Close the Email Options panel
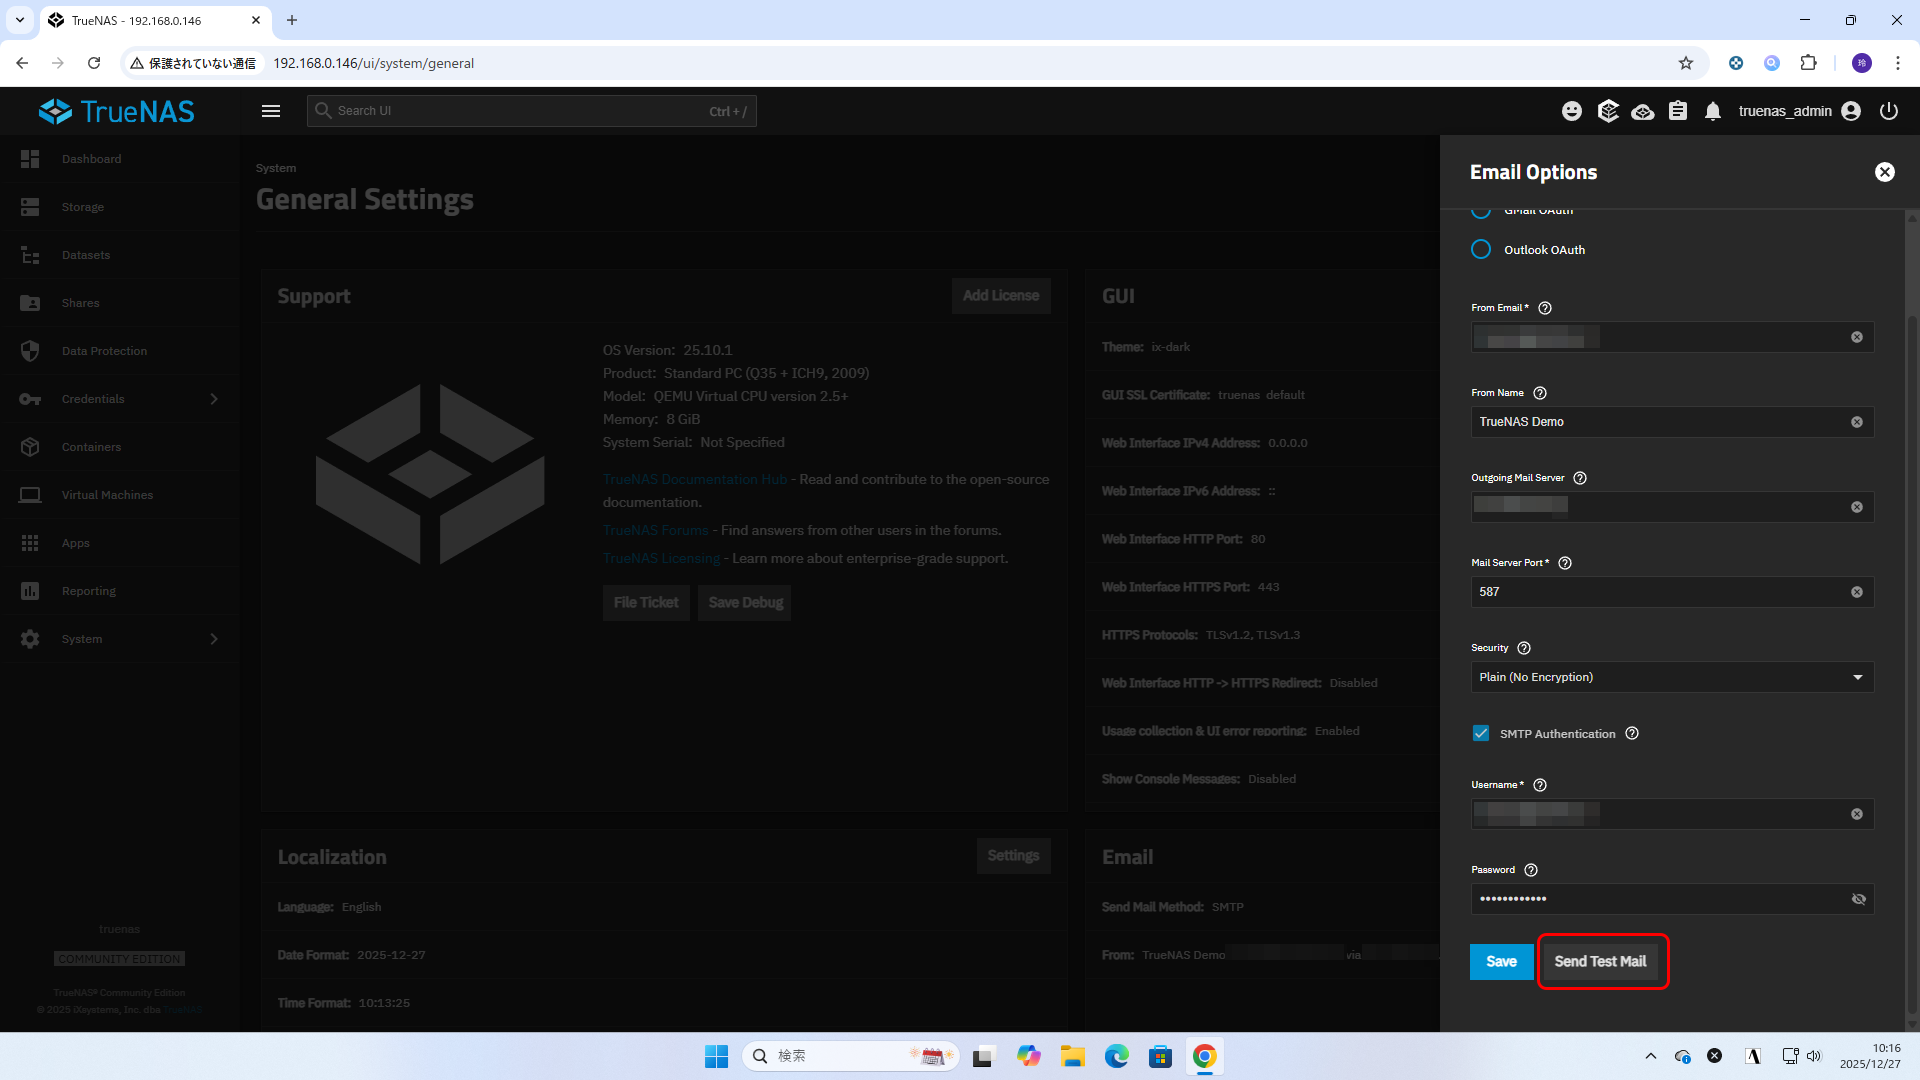 pyautogui.click(x=1885, y=172)
